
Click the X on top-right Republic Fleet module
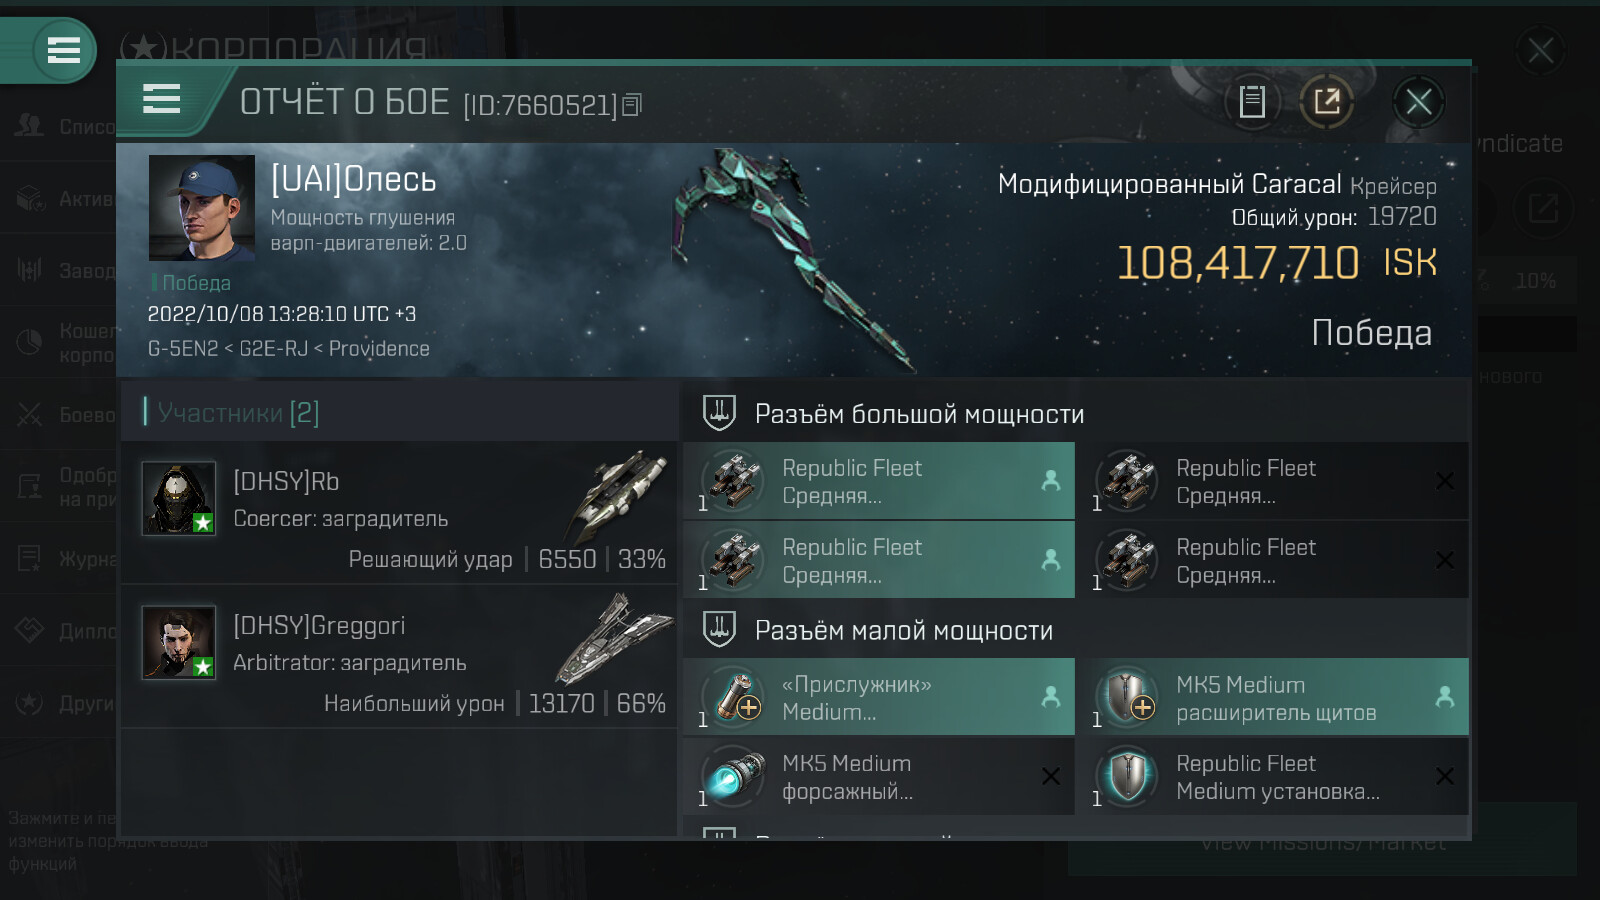click(x=1445, y=481)
